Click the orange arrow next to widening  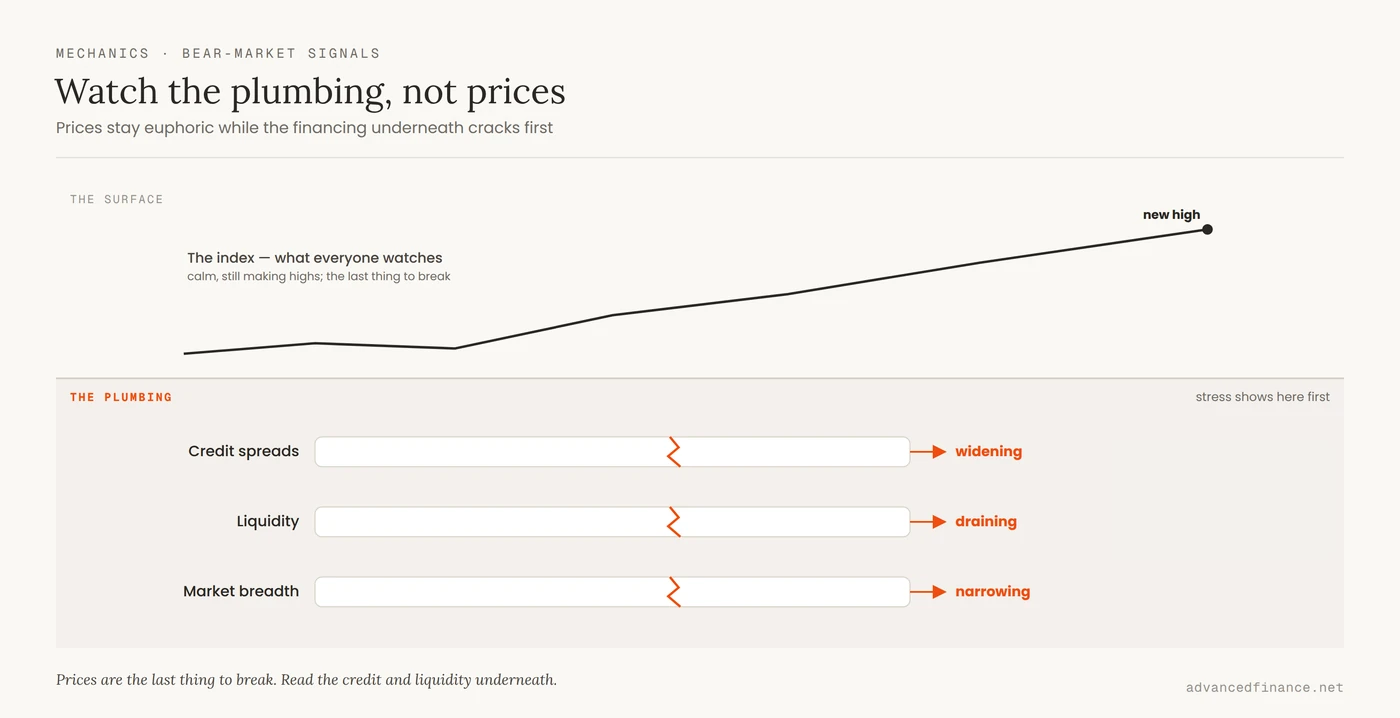(x=928, y=452)
